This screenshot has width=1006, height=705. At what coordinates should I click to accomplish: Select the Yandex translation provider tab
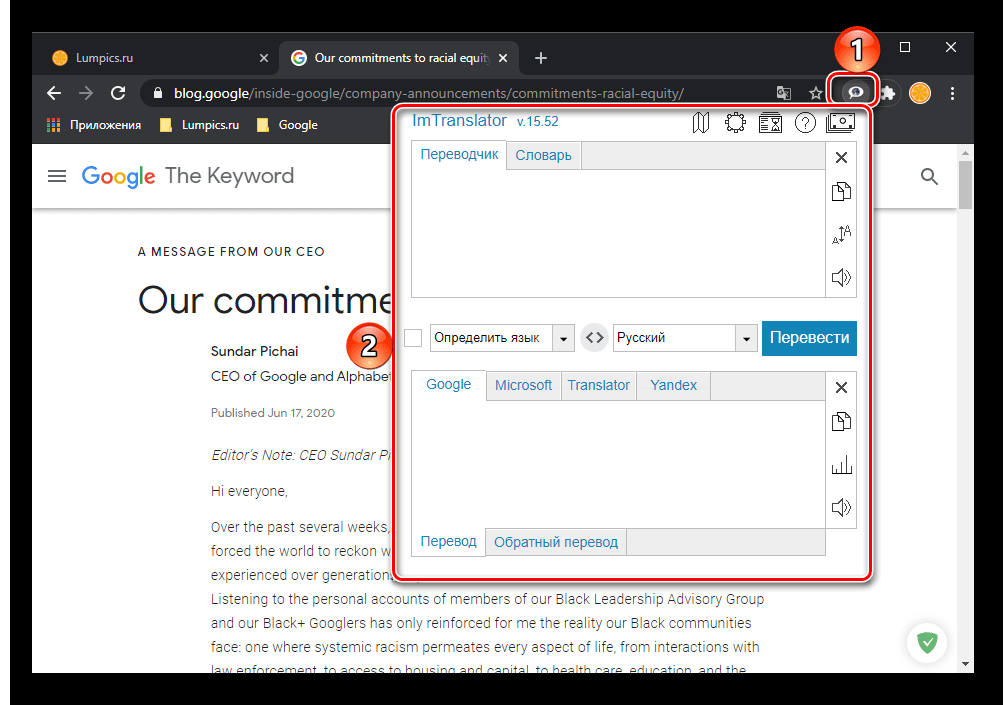(673, 386)
